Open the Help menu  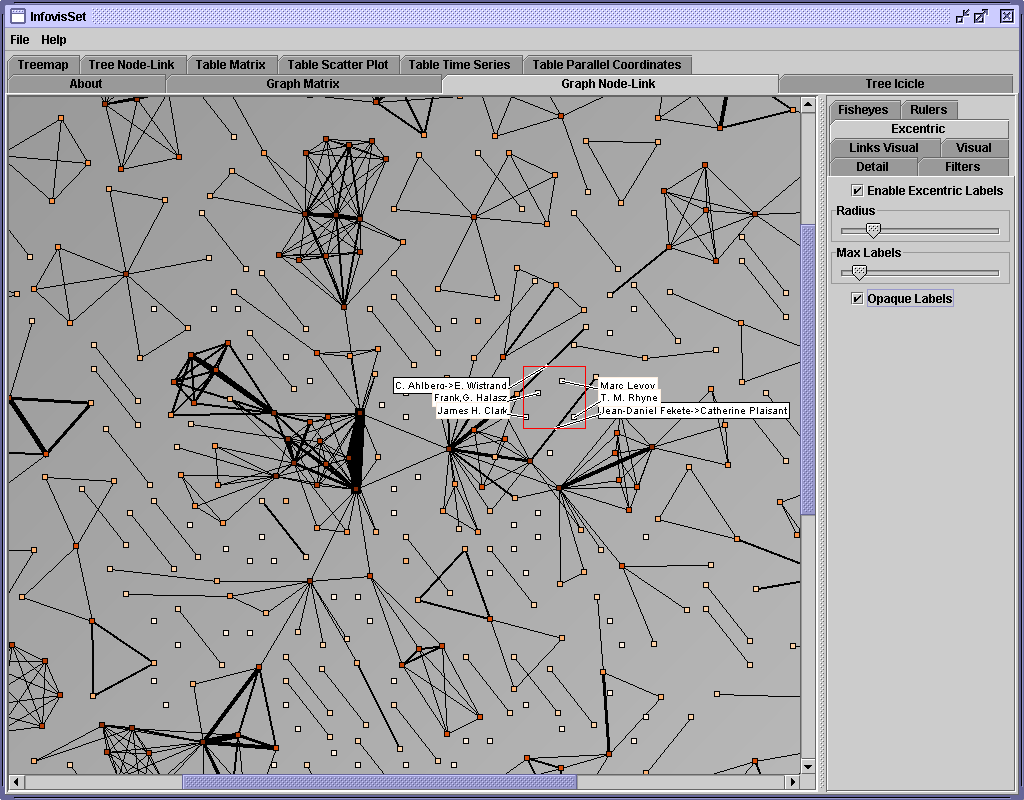point(54,40)
